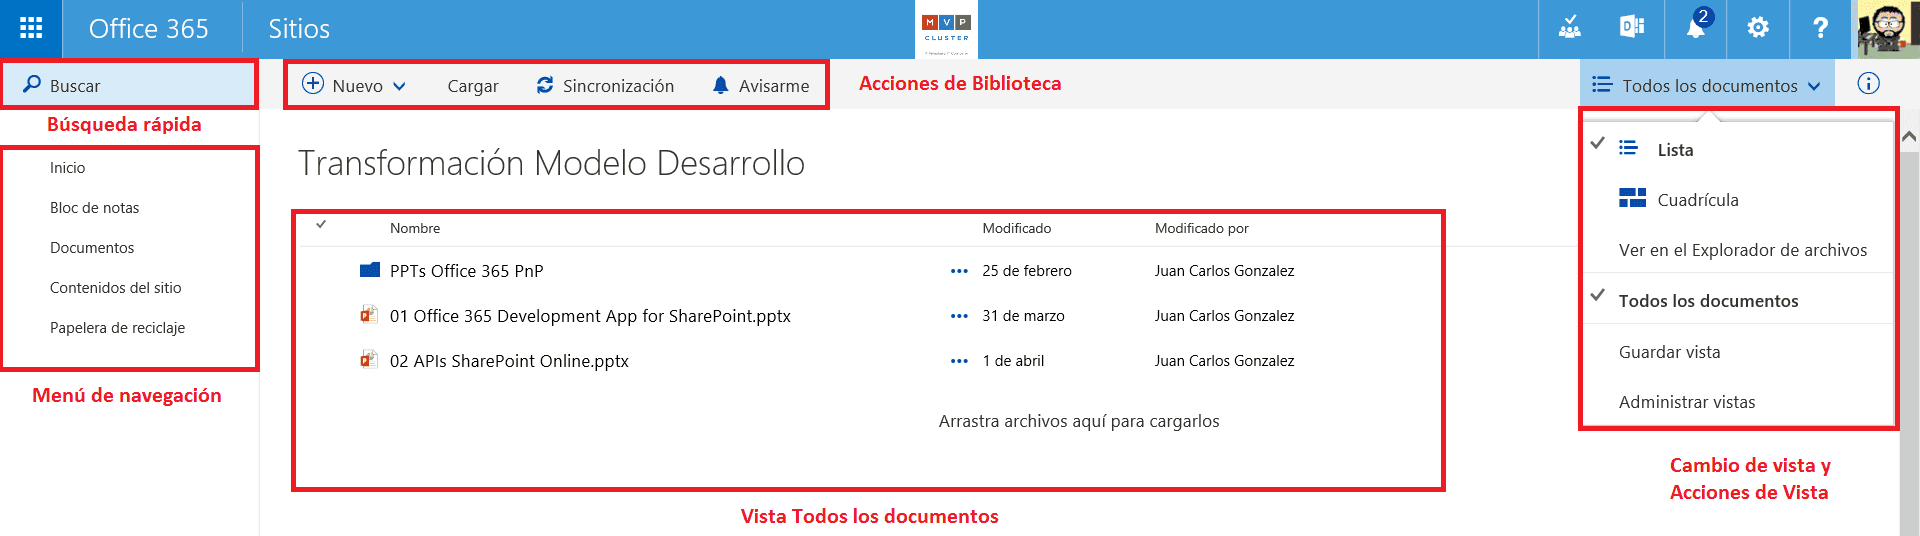Choose Ver en el Explorador de archivos
Image resolution: width=1920 pixels, height=536 pixels.
1742,250
